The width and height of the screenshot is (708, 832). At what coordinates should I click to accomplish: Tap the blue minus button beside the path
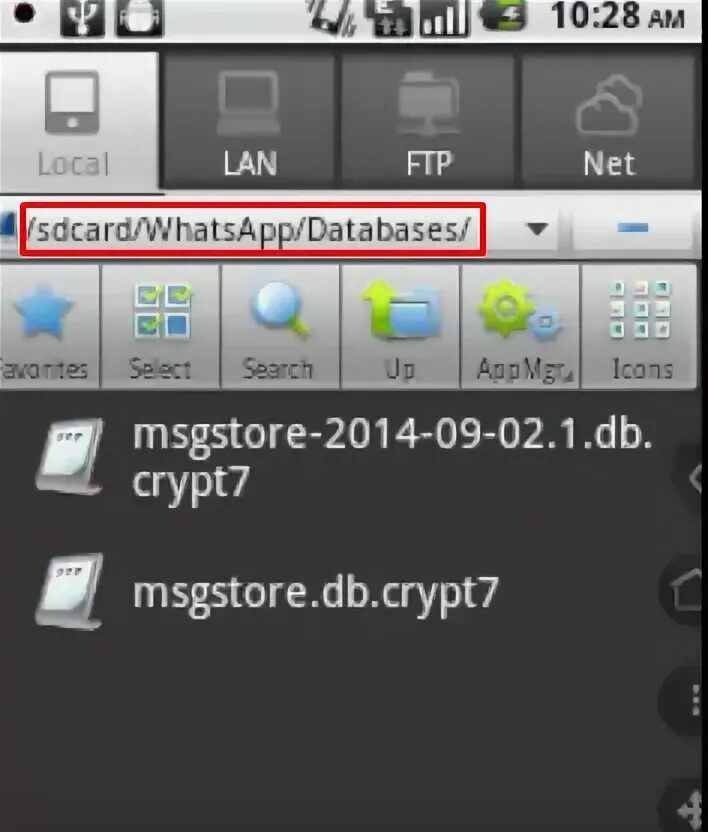633,228
